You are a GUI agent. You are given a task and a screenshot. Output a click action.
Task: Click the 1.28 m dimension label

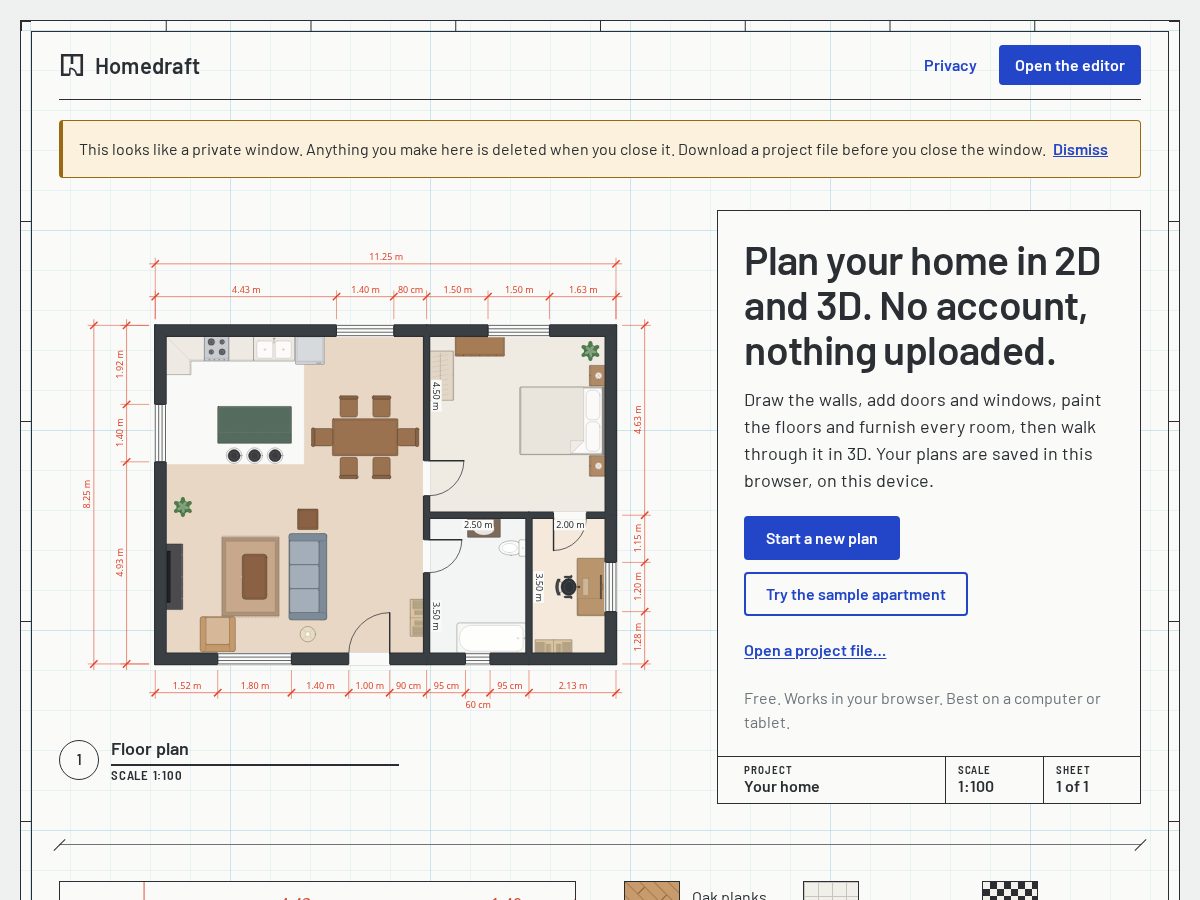pyautogui.click(x=638, y=636)
